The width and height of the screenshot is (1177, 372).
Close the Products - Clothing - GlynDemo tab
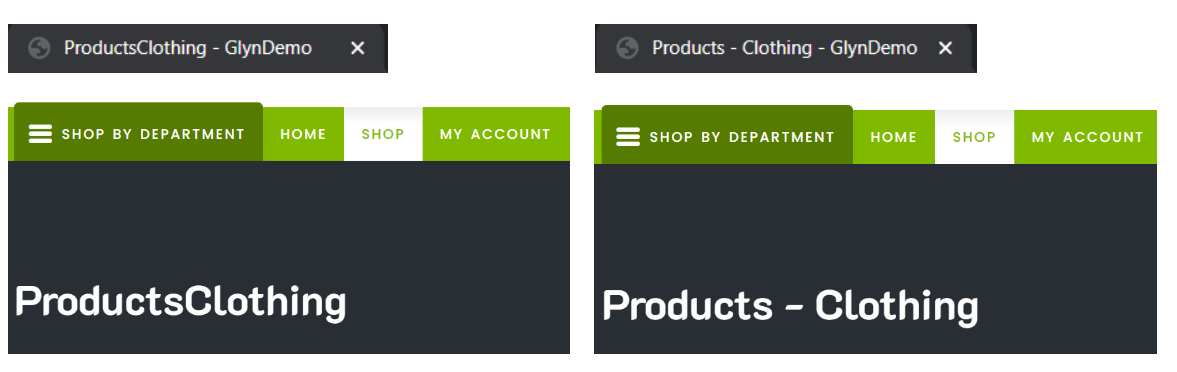[946, 49]
